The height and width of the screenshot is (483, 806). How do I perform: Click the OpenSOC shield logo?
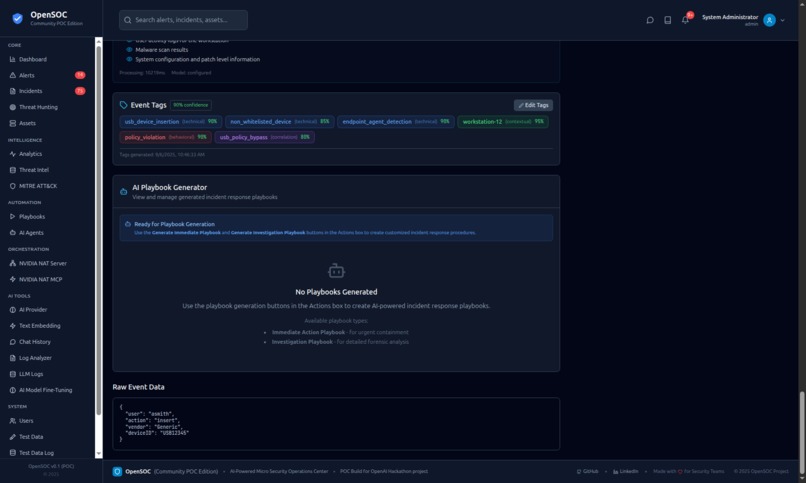[x=17, y=19]
